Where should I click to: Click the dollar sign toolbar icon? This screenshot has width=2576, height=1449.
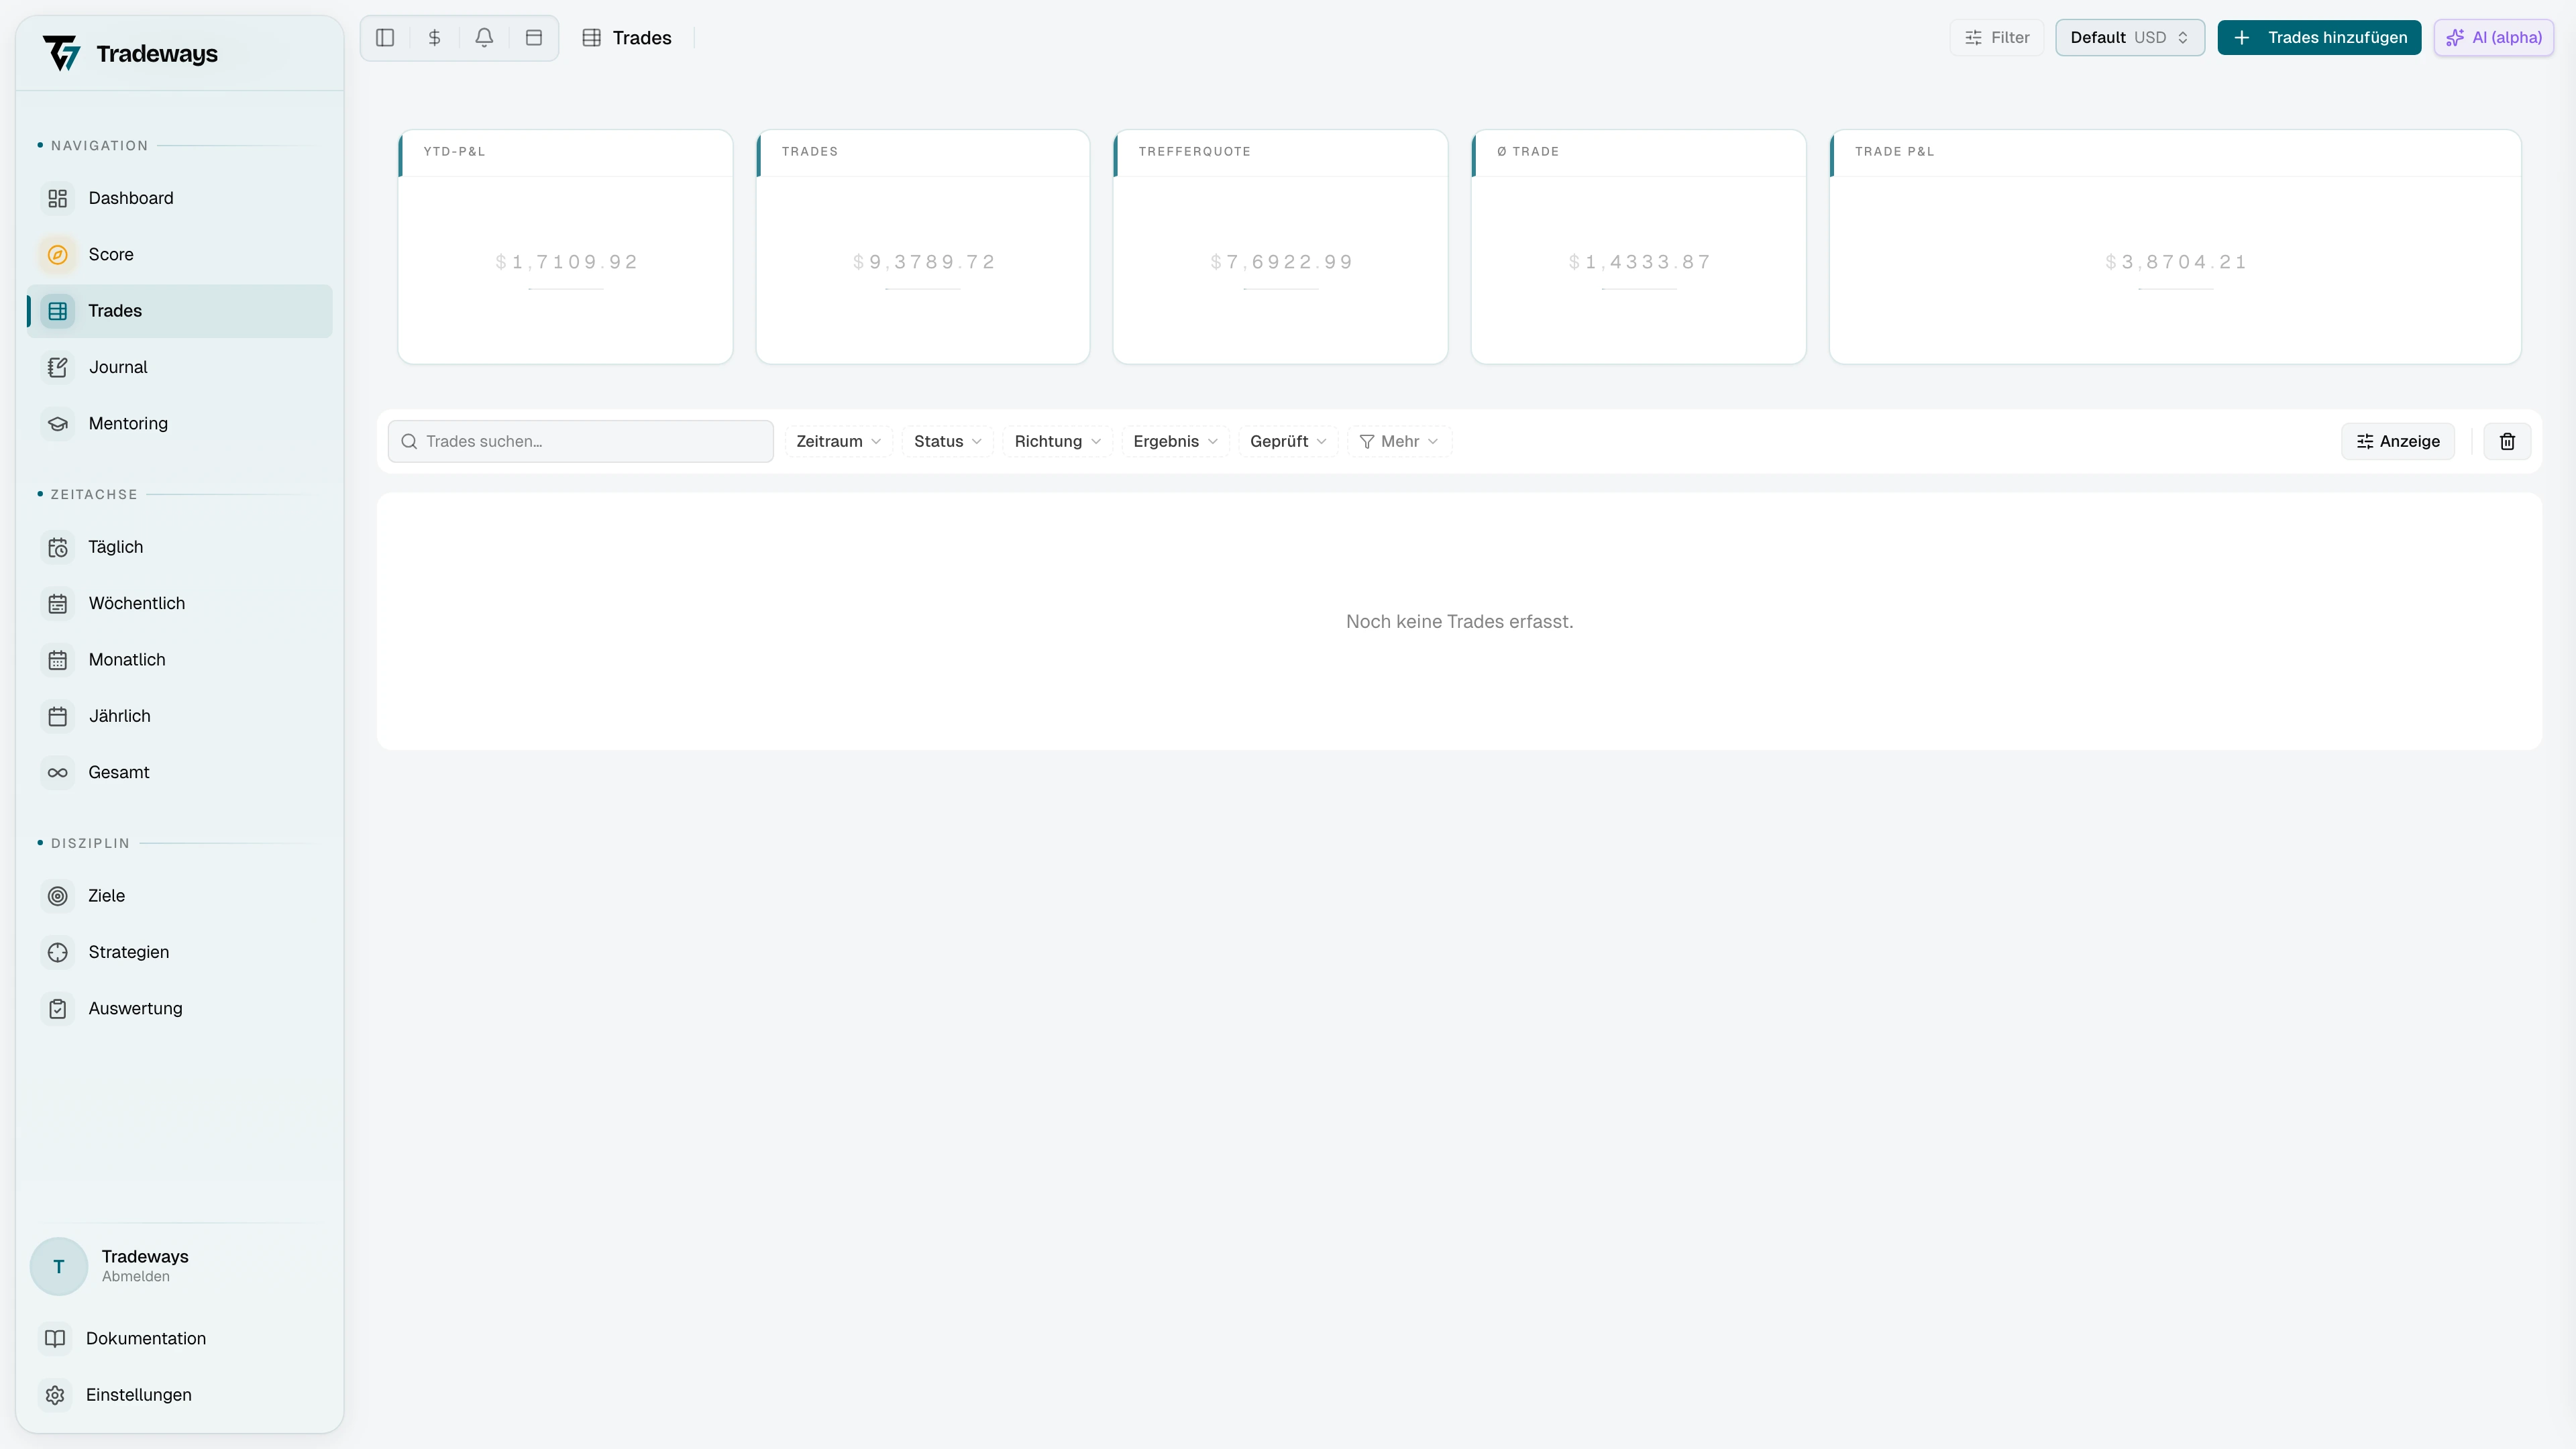pyautogui.click(x=434, y=38)
